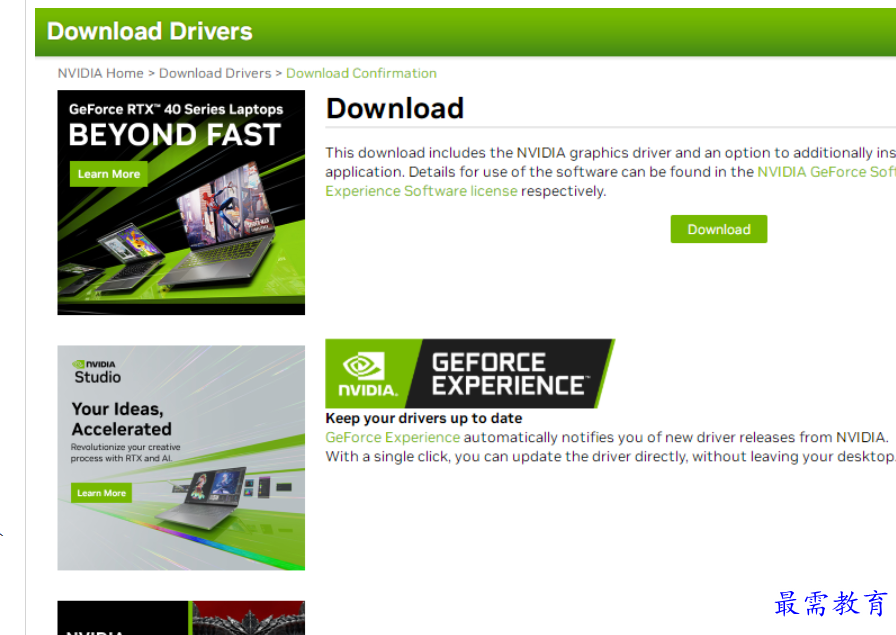
Task: Click the NVIDIA Studio logo in banner
Action: tap(96, 372)
